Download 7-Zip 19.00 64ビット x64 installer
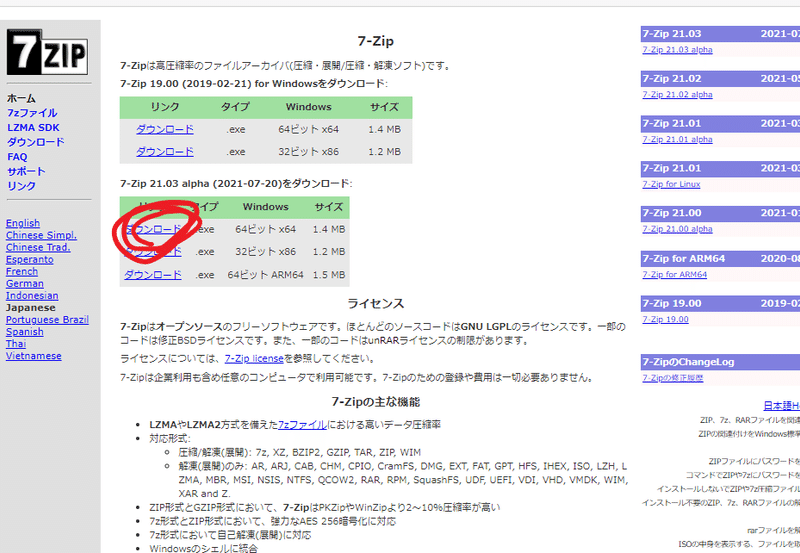Screen dimensions: 800x553 coord(165,130)
